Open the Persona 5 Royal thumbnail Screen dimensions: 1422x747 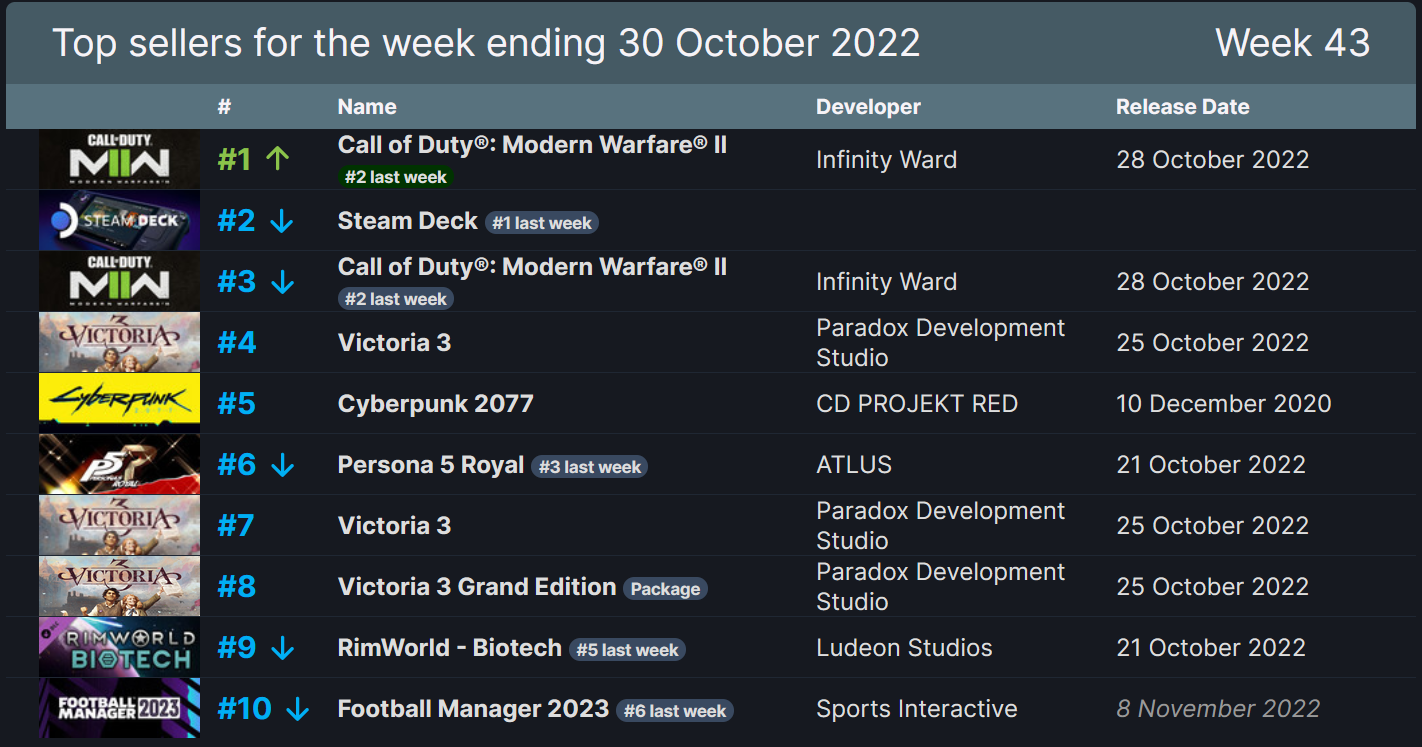click(119, 464)
